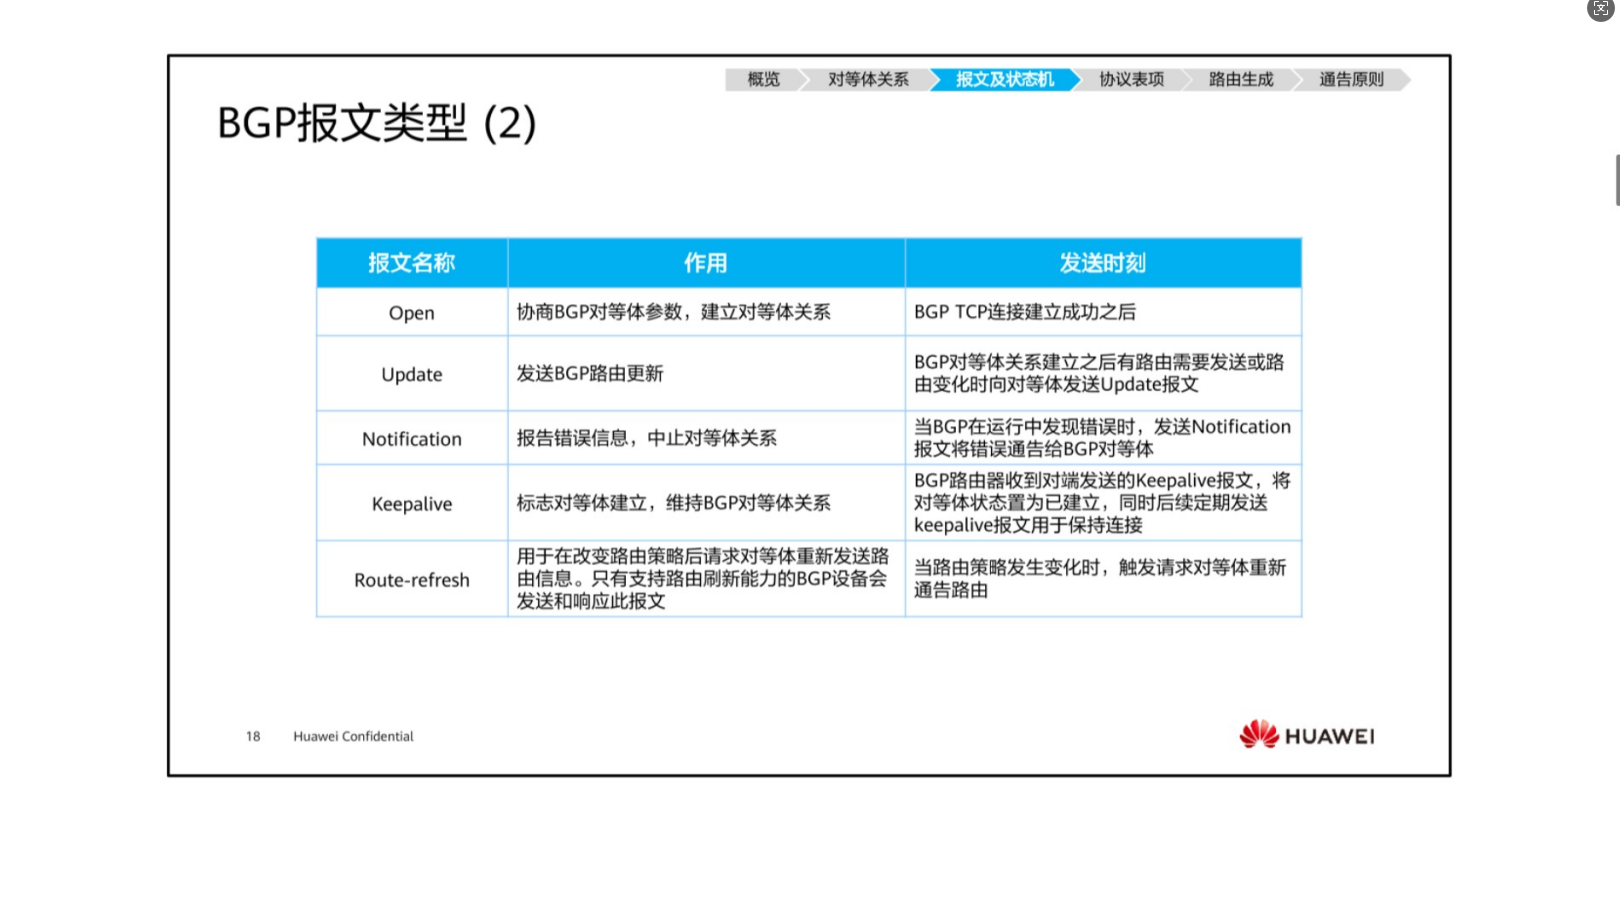Click the cell BGP TCP连接建立成功之后
This screenshot has width=1620, height=901.
1103,312
